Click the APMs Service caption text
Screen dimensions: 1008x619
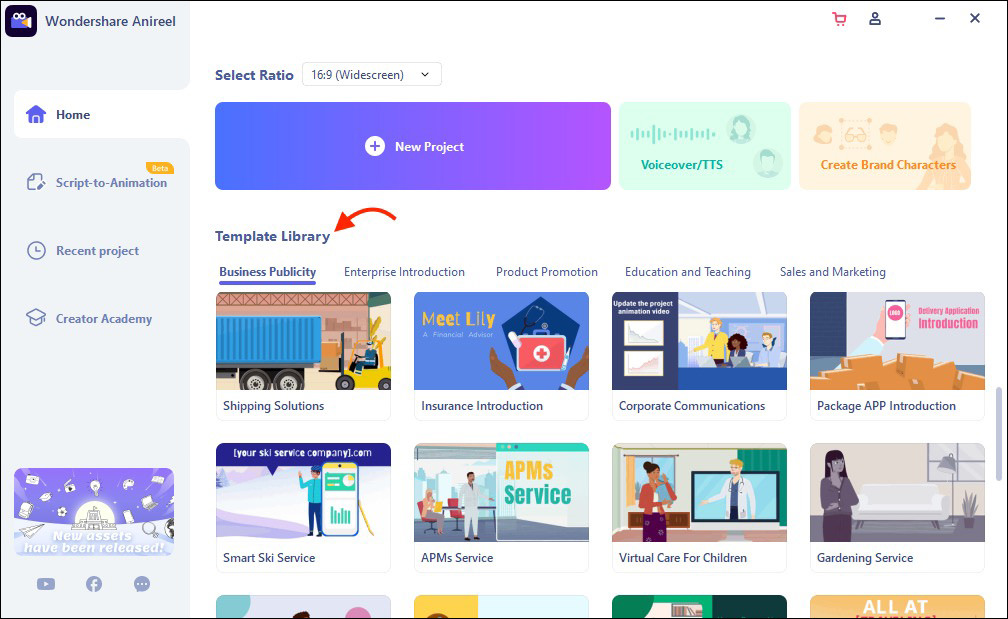[x=457, y=558]
